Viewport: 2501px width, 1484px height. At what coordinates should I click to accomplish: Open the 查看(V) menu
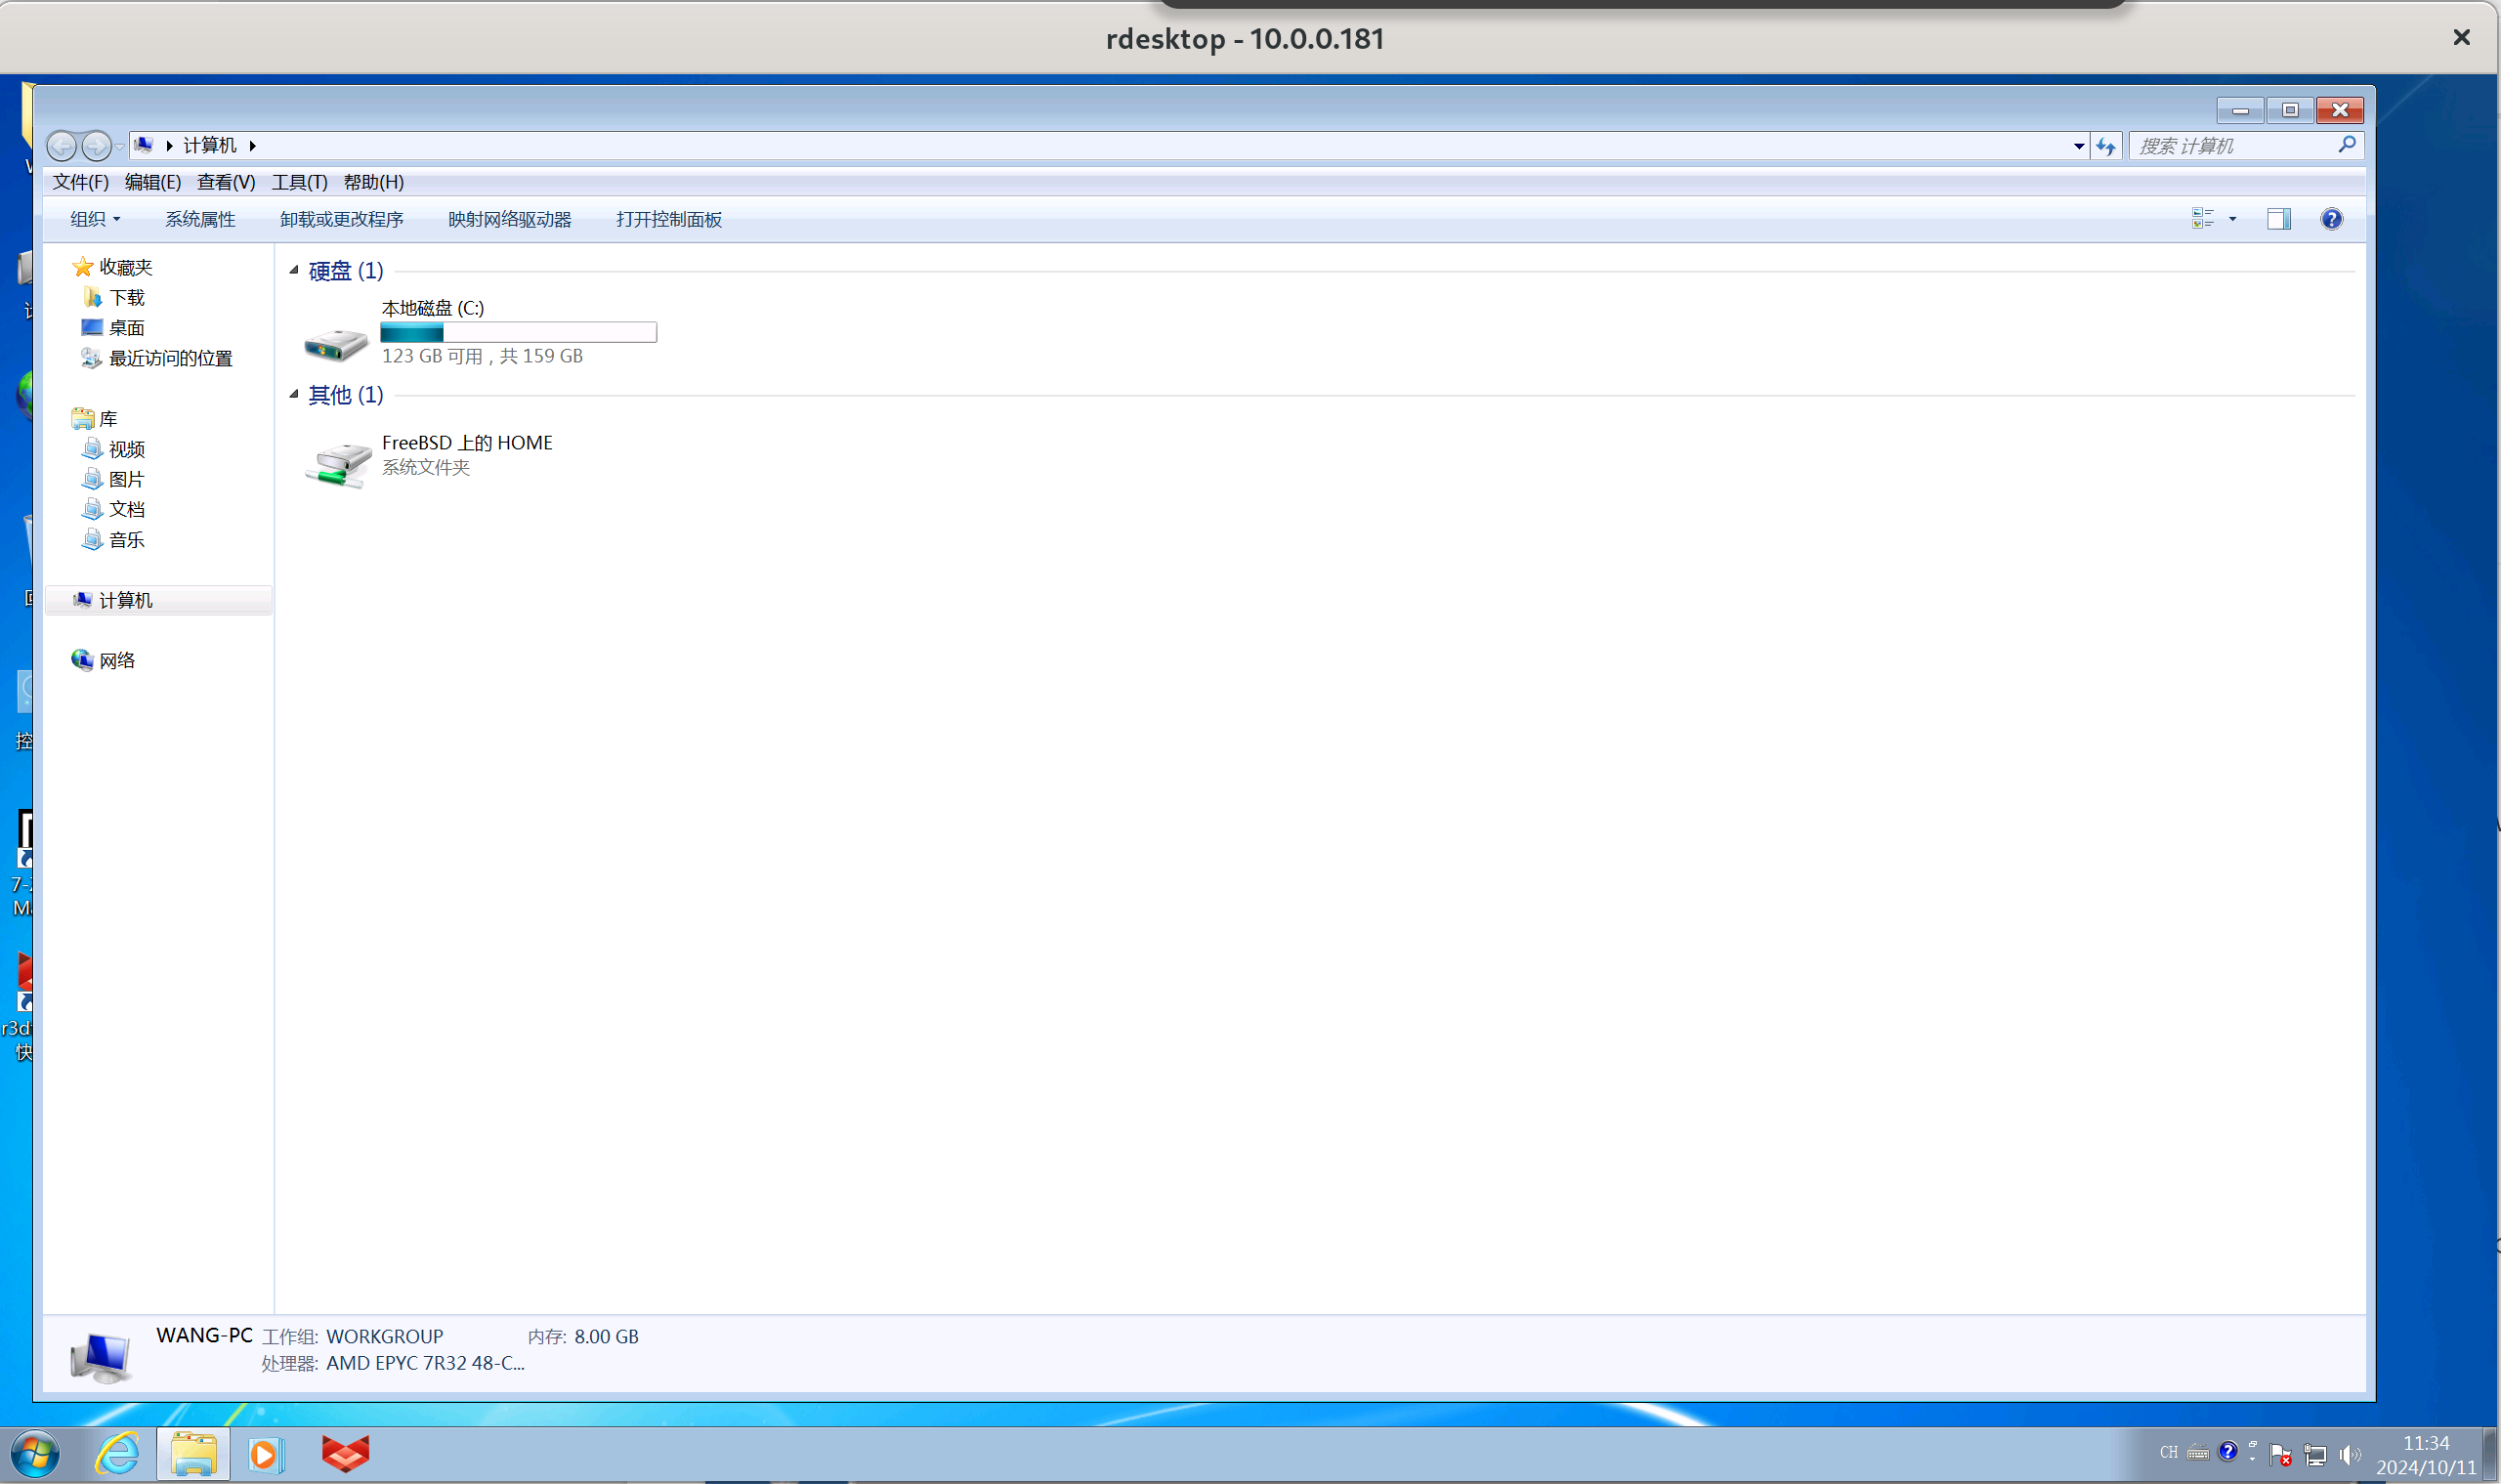pos(226,182)
